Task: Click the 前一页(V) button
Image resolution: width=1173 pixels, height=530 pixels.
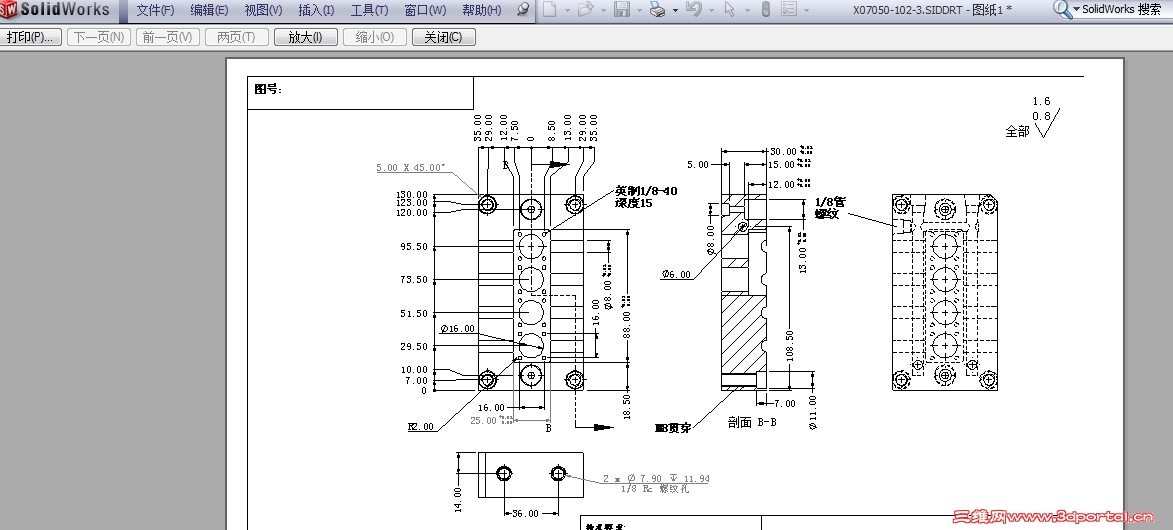Action: tap(168, 37)
